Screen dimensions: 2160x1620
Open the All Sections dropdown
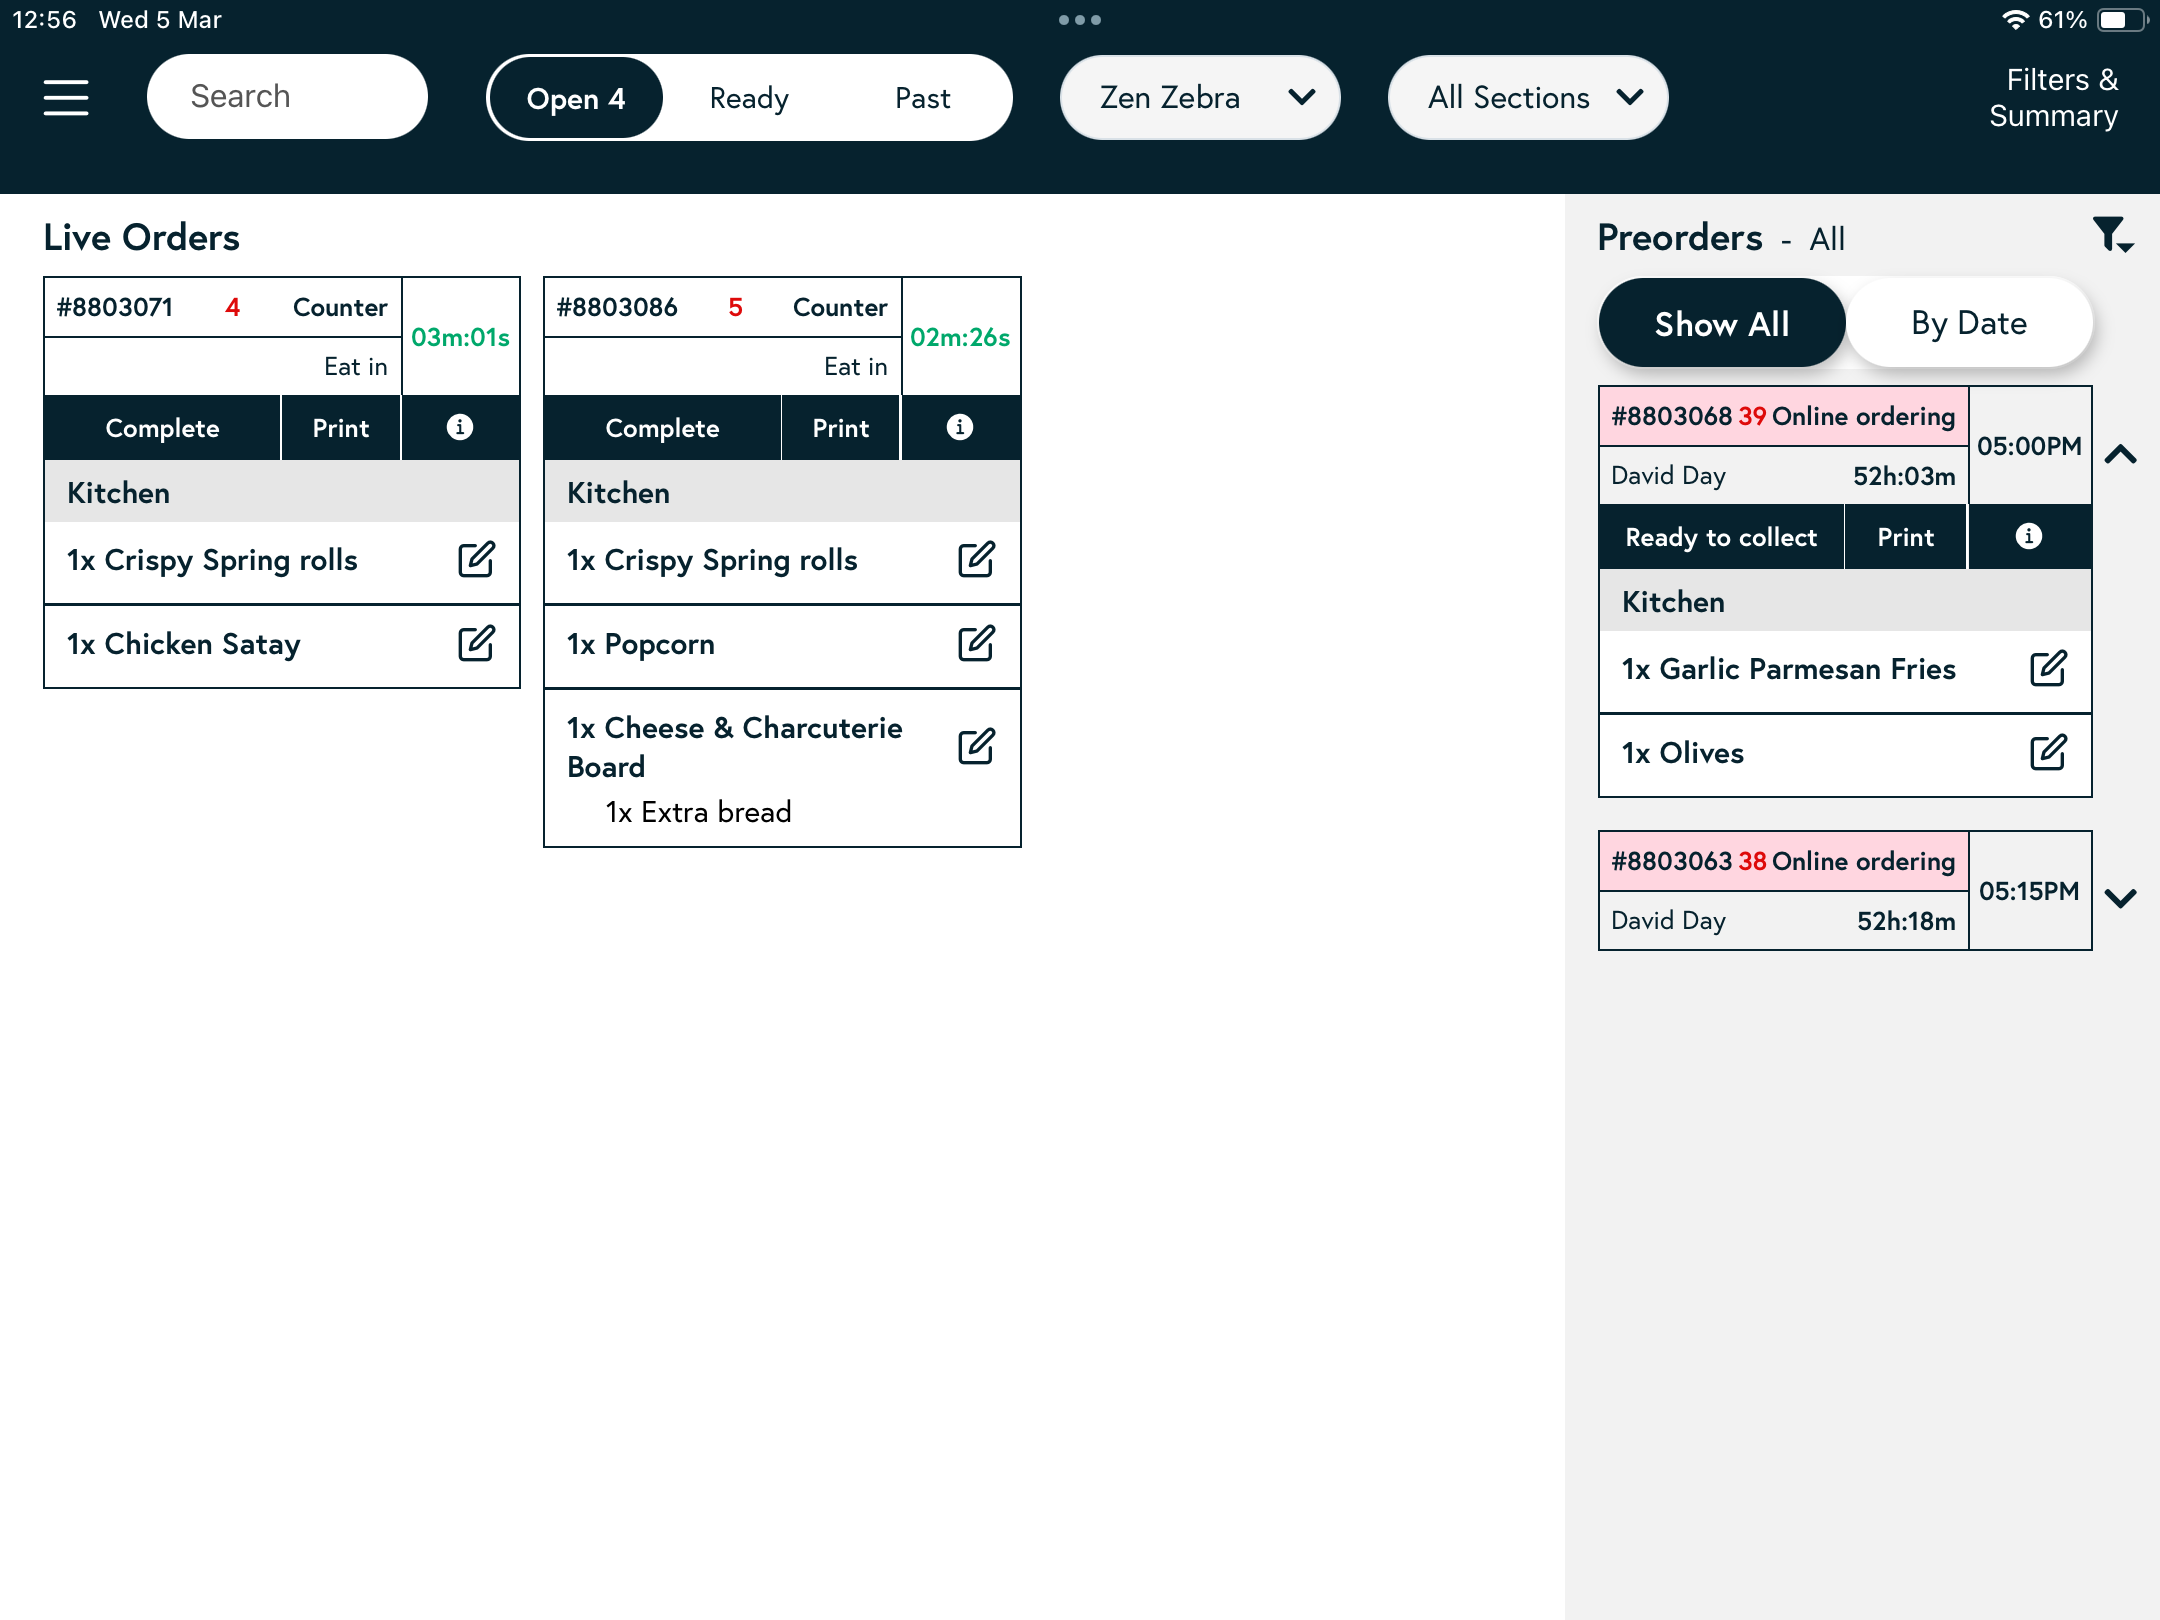[1527, 98]
